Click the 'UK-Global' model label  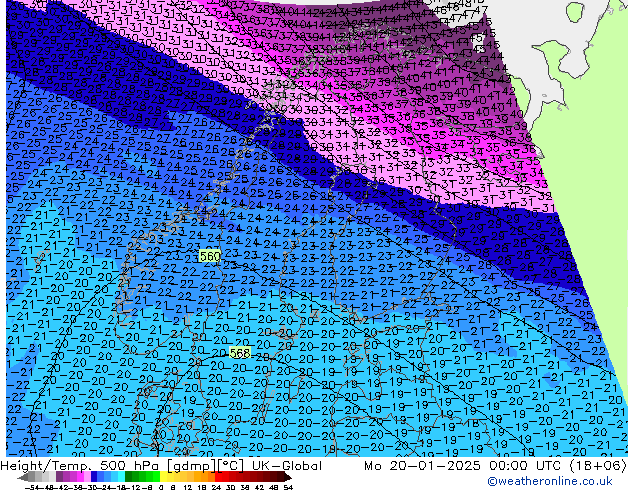click(287, 466)
